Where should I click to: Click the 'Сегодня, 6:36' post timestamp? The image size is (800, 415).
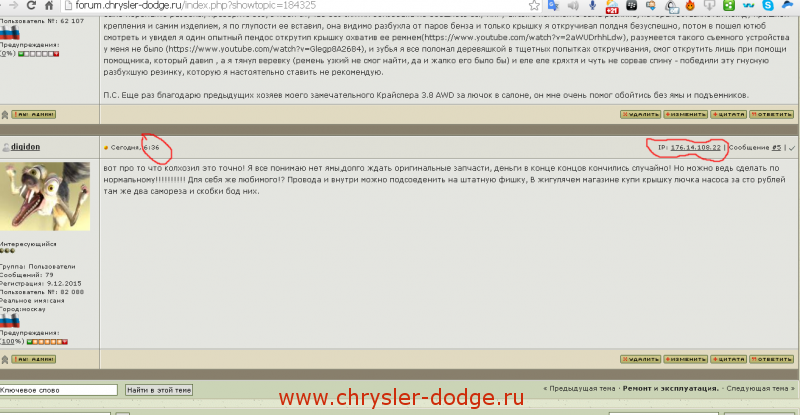pos(135,148)
